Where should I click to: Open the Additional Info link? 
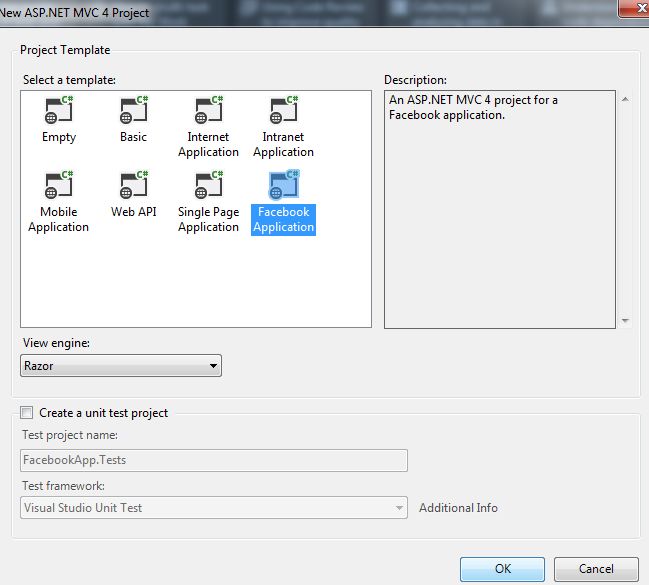click(458, 508)
